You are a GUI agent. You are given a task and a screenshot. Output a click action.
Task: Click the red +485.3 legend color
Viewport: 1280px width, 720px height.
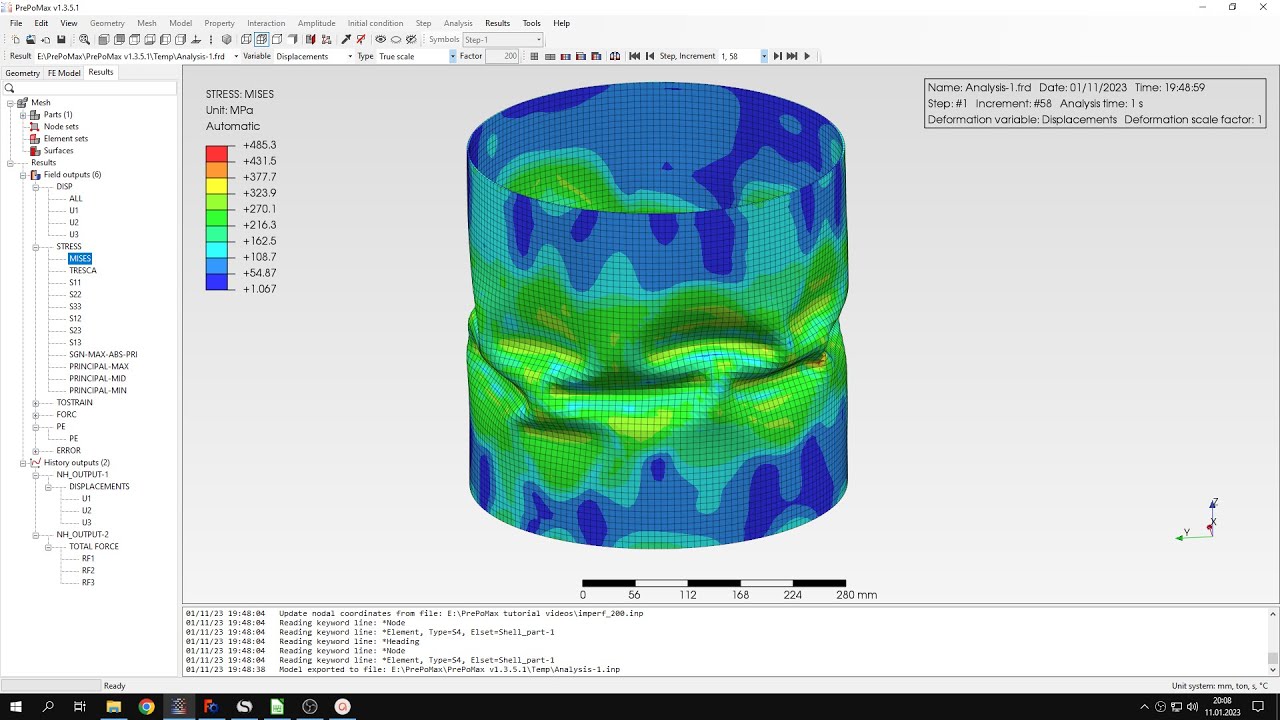pyautogui.click(x=216, y=153)
